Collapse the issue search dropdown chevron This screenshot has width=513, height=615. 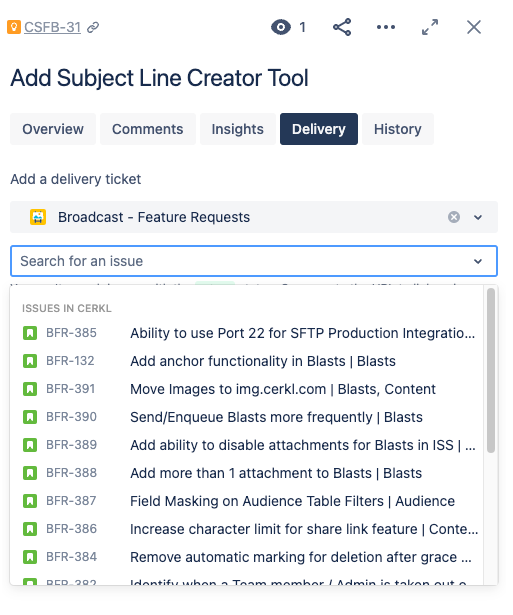[x=478, y=261]
